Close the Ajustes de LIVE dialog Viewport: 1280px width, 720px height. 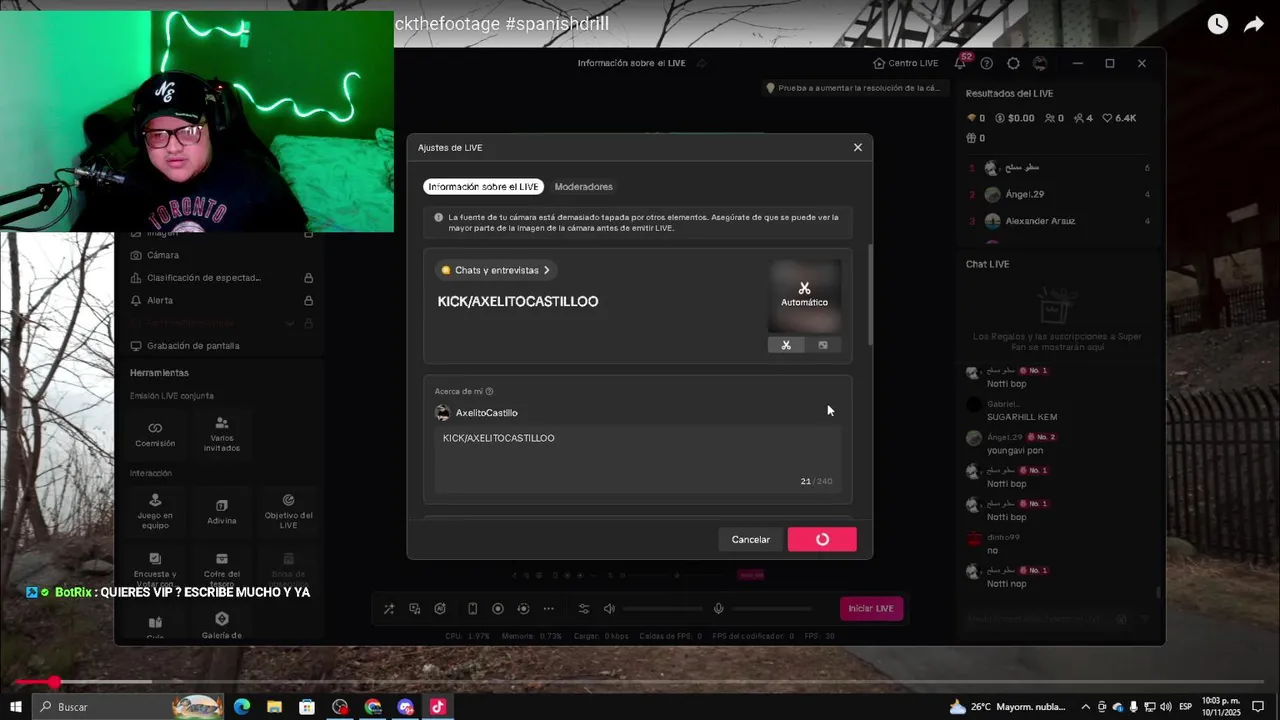(x=857, y=147)
